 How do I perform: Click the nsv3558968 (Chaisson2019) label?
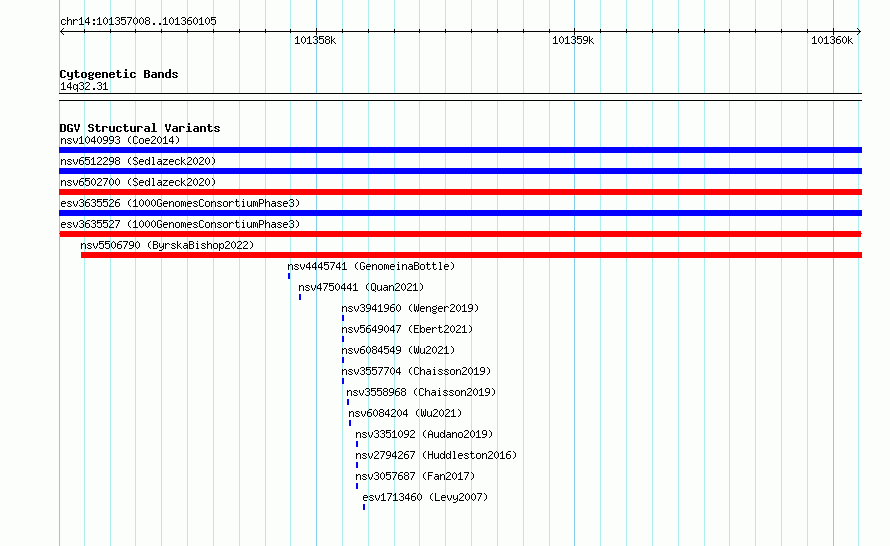click(x=421, y=392)
